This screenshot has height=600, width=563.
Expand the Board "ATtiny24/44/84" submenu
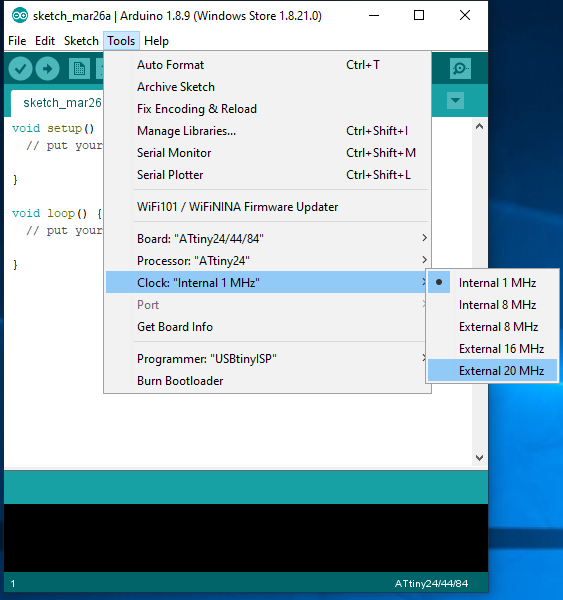[267, 239]
